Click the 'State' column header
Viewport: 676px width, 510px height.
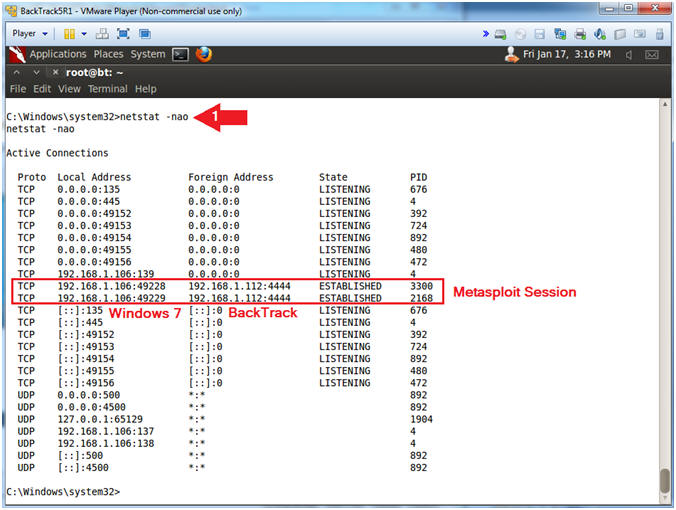click(x=333, y=177)
